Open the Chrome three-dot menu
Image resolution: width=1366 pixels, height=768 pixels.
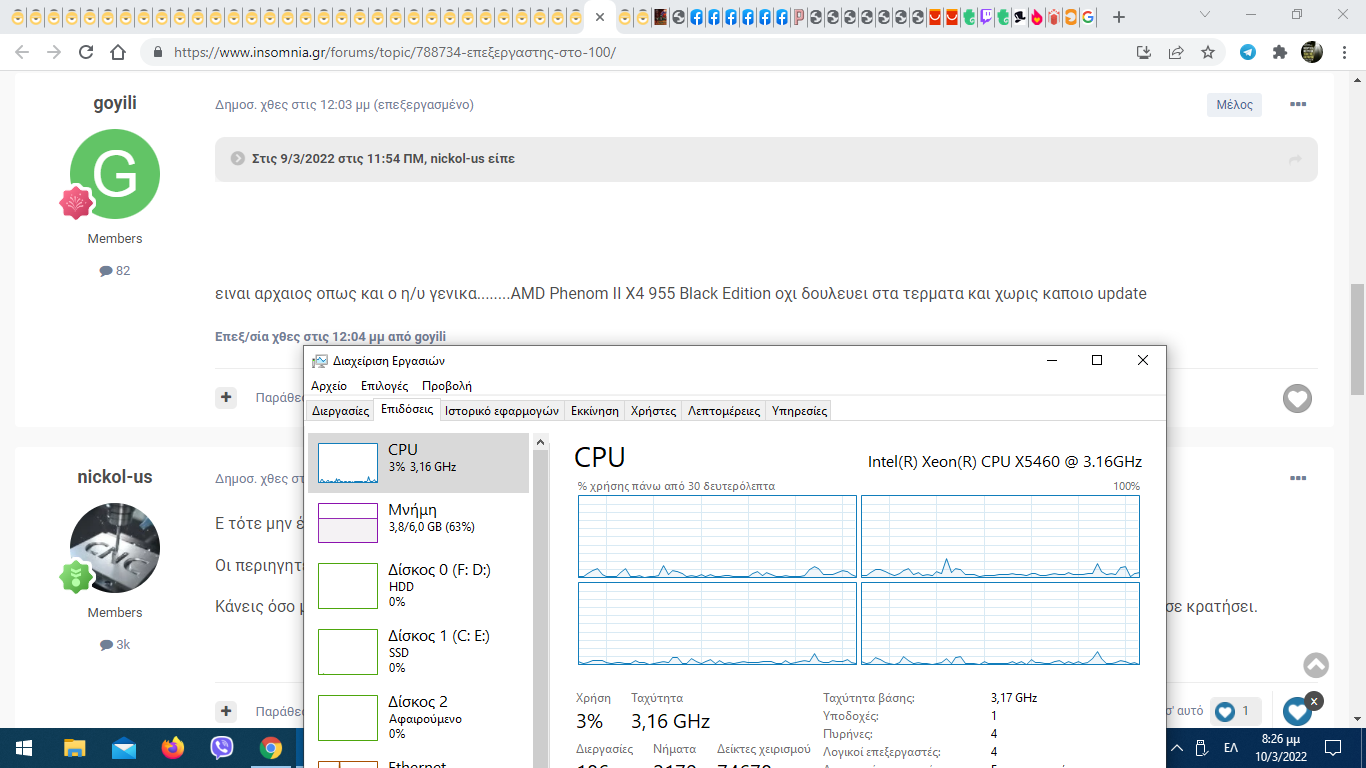tap(1344, 52)
